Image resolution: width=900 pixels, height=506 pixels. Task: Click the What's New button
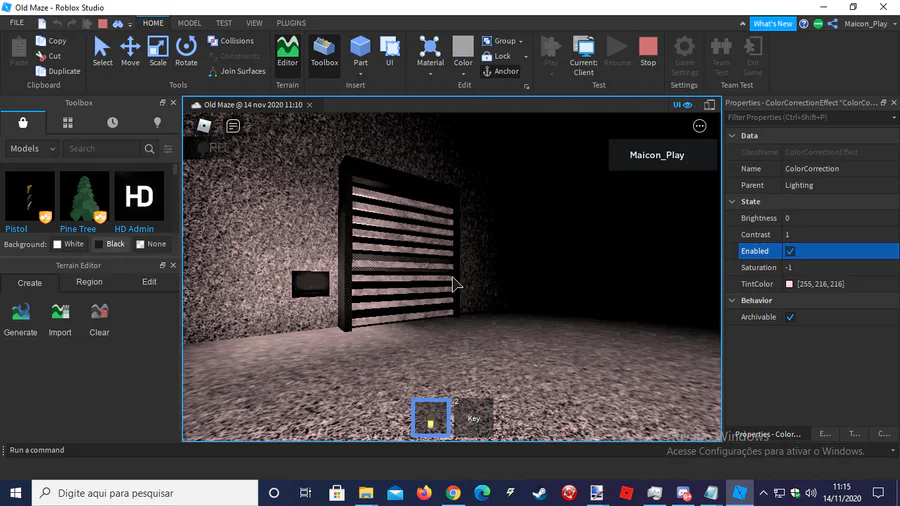[x=773, y=24]
